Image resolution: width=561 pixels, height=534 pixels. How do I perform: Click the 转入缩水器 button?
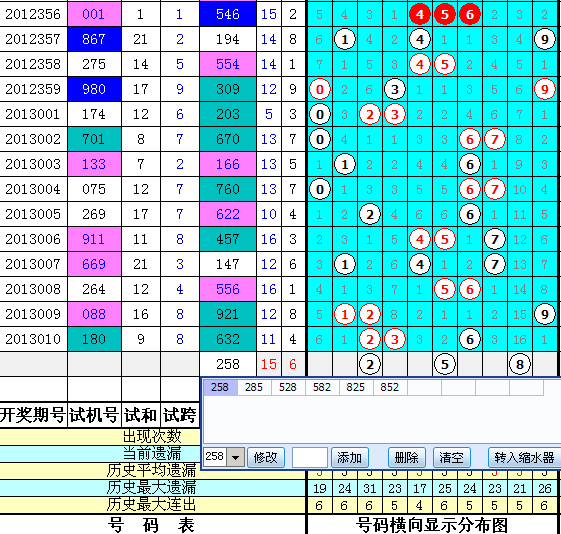click(x=524, y=457)
